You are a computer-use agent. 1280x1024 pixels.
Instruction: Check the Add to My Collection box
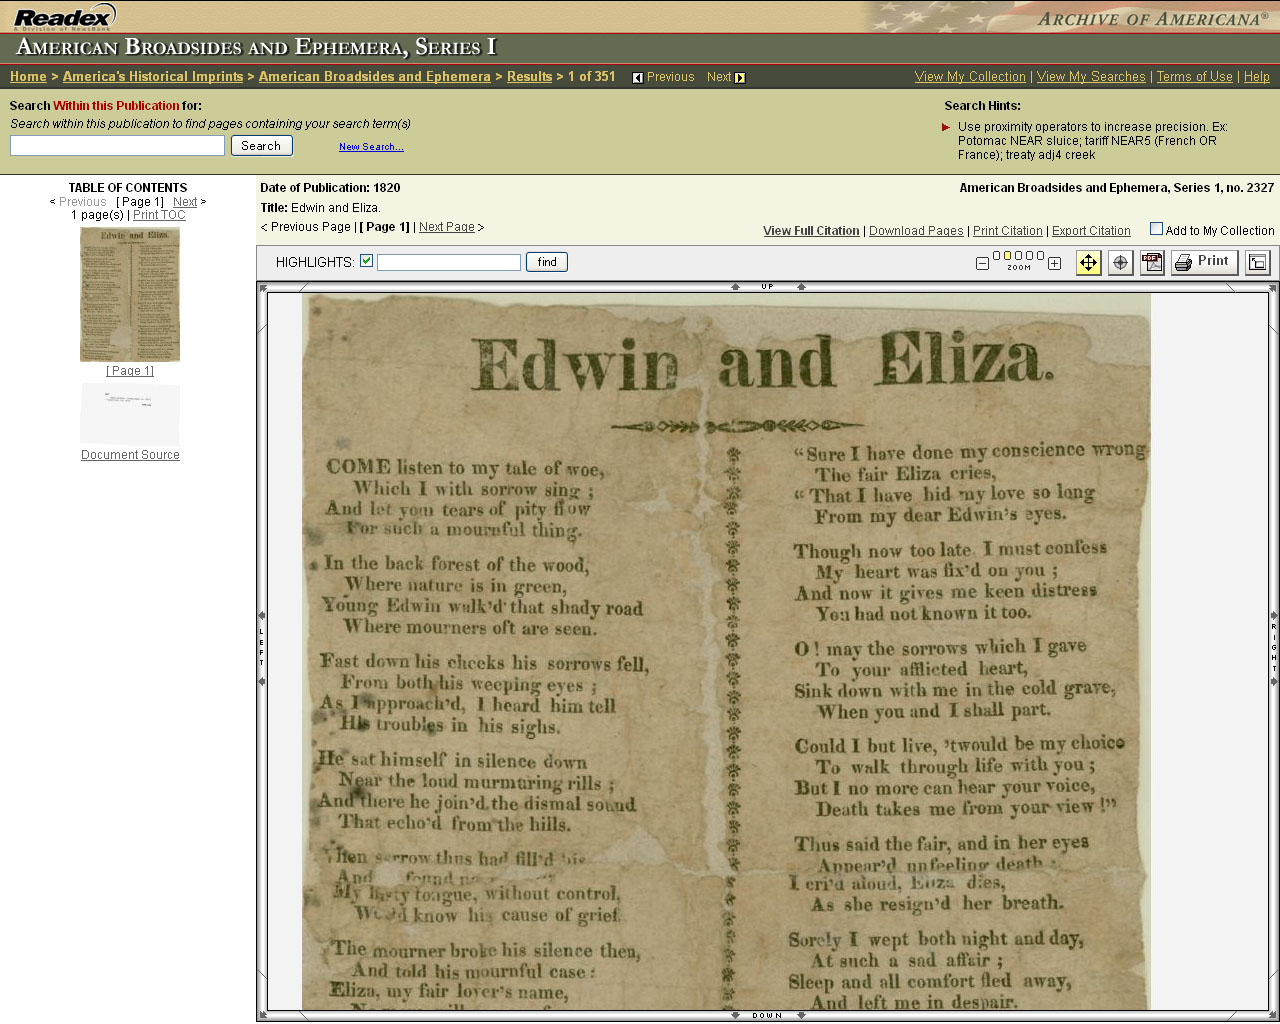(x=1156, y=229)
